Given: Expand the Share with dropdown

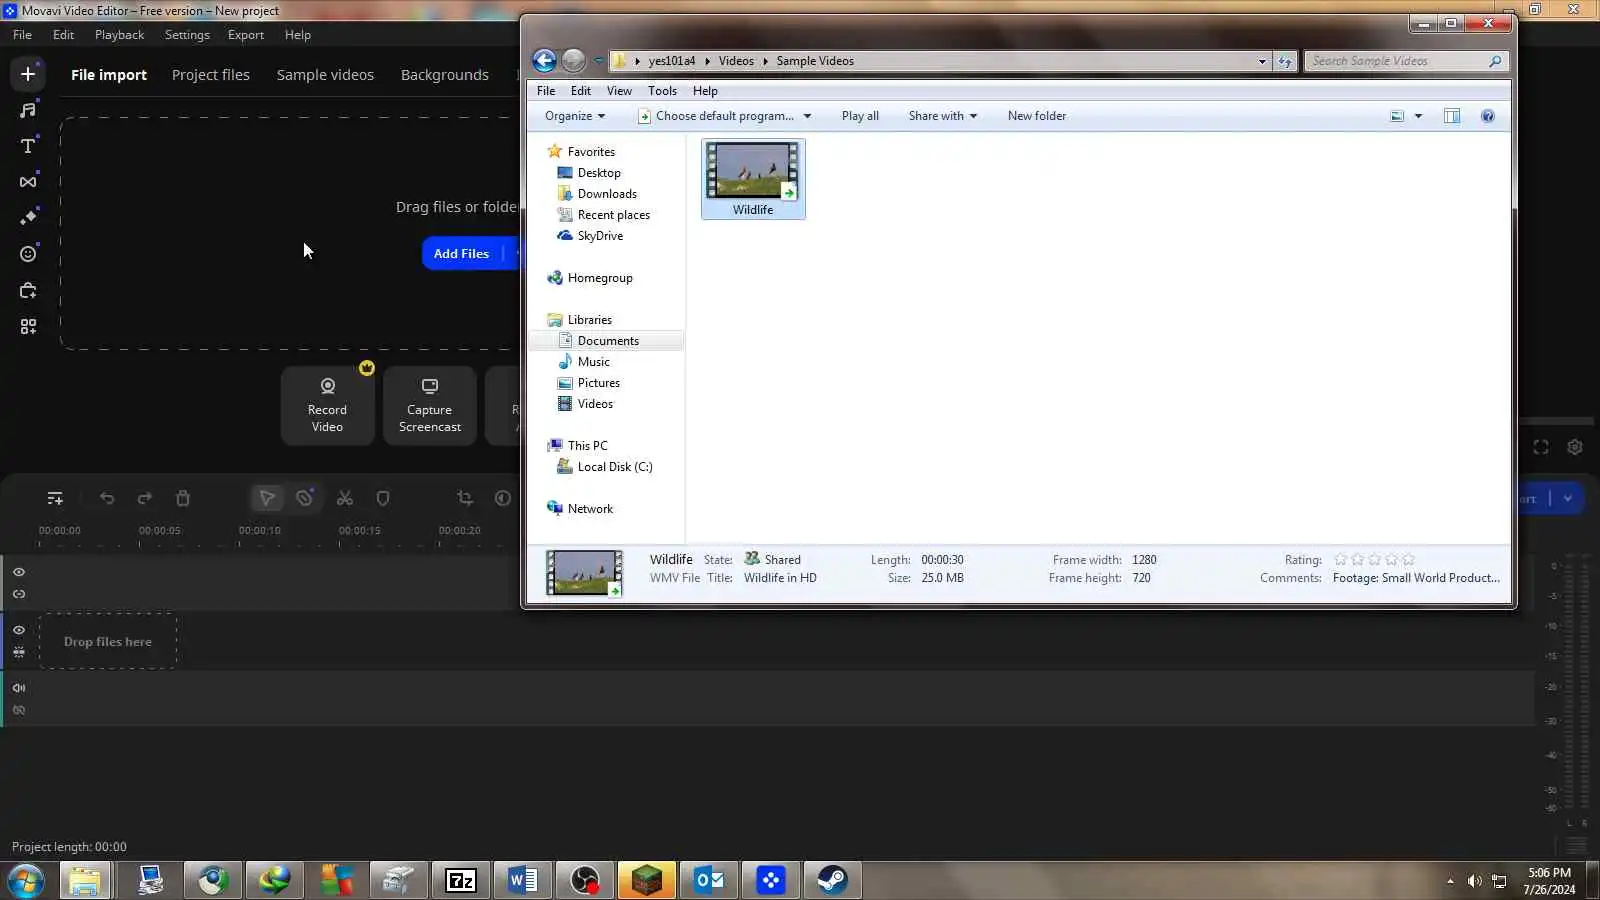Looking at the screenshot, I should point(942,116).
